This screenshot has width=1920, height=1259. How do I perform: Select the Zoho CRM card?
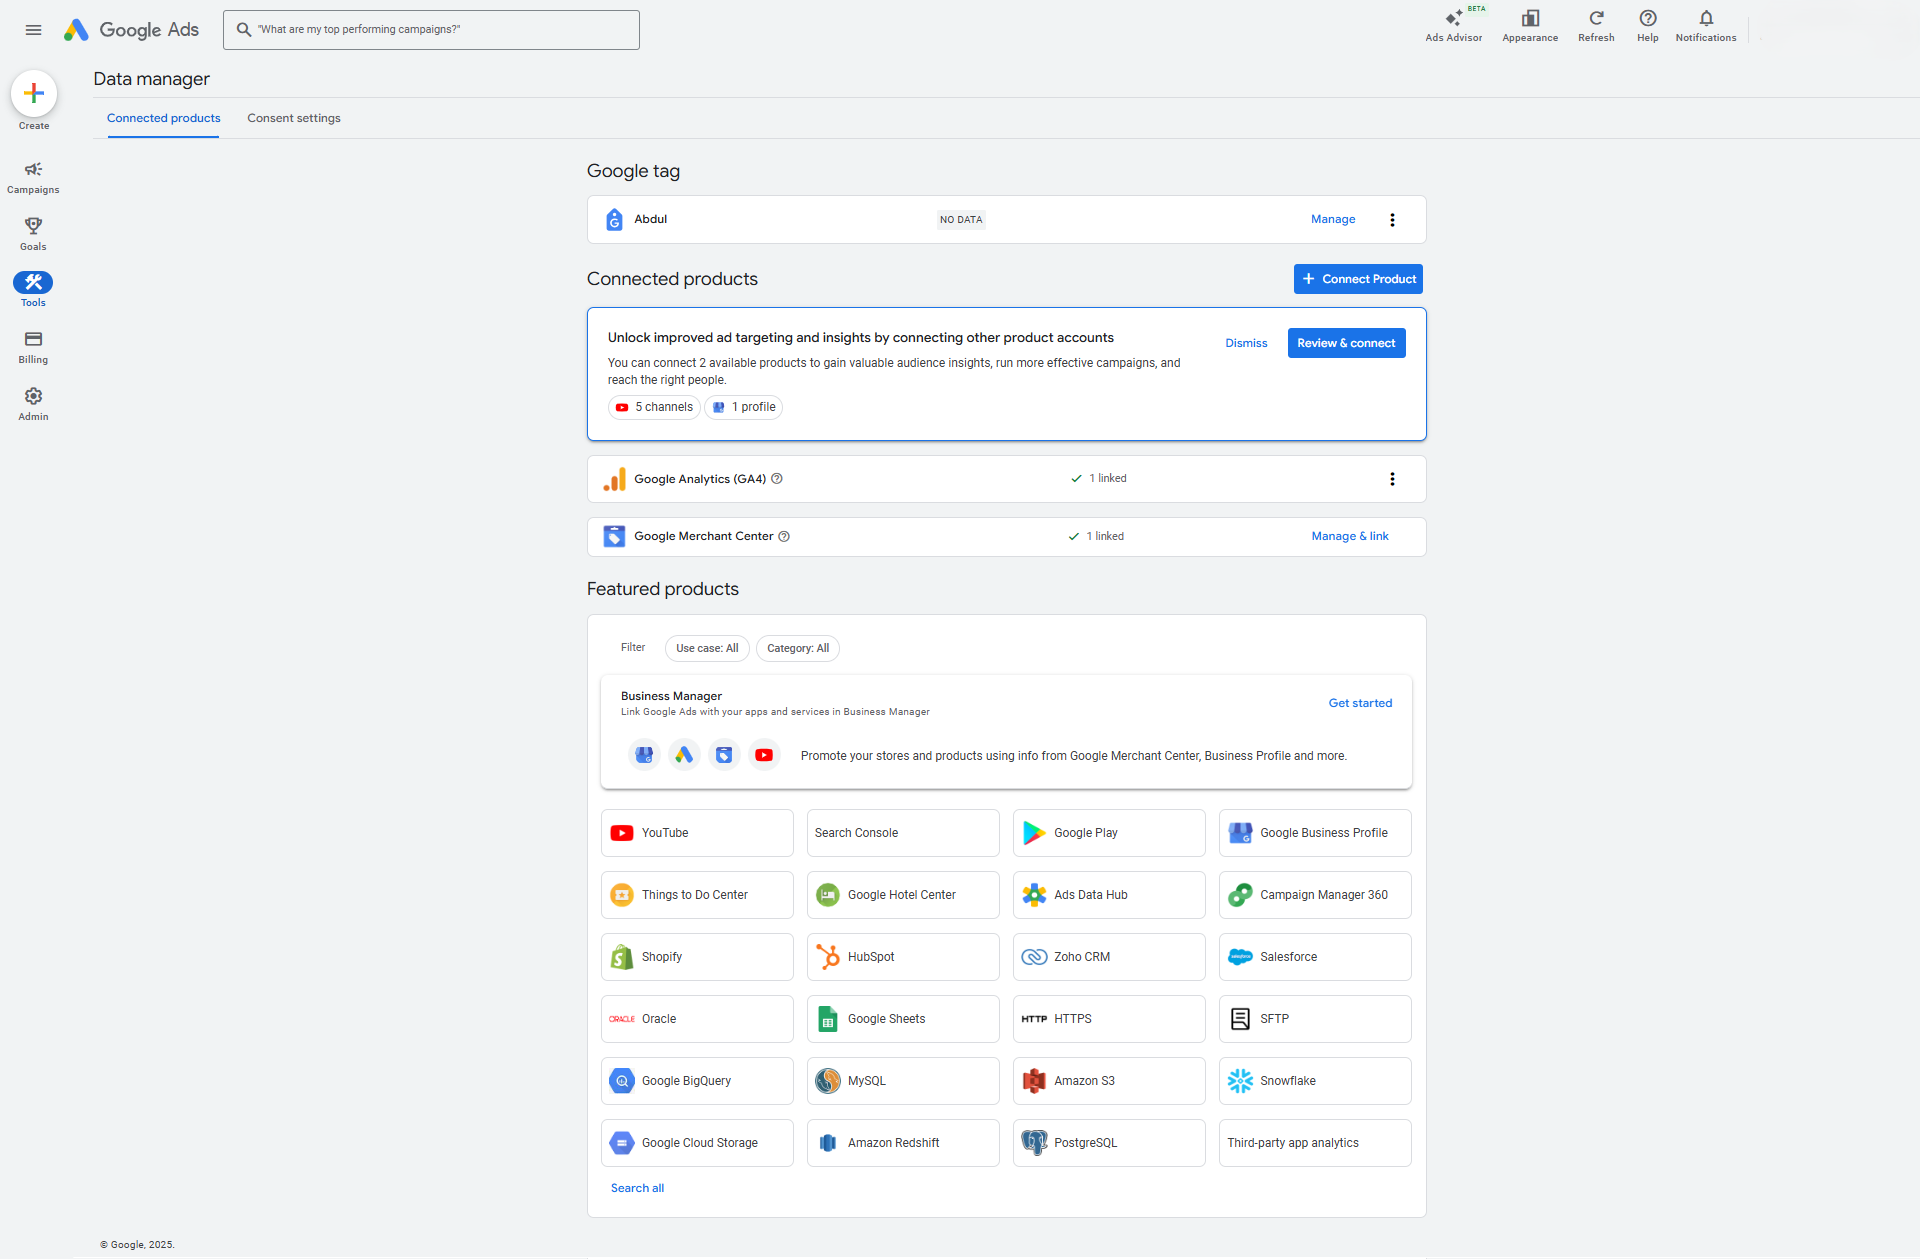click(1109, 957)
